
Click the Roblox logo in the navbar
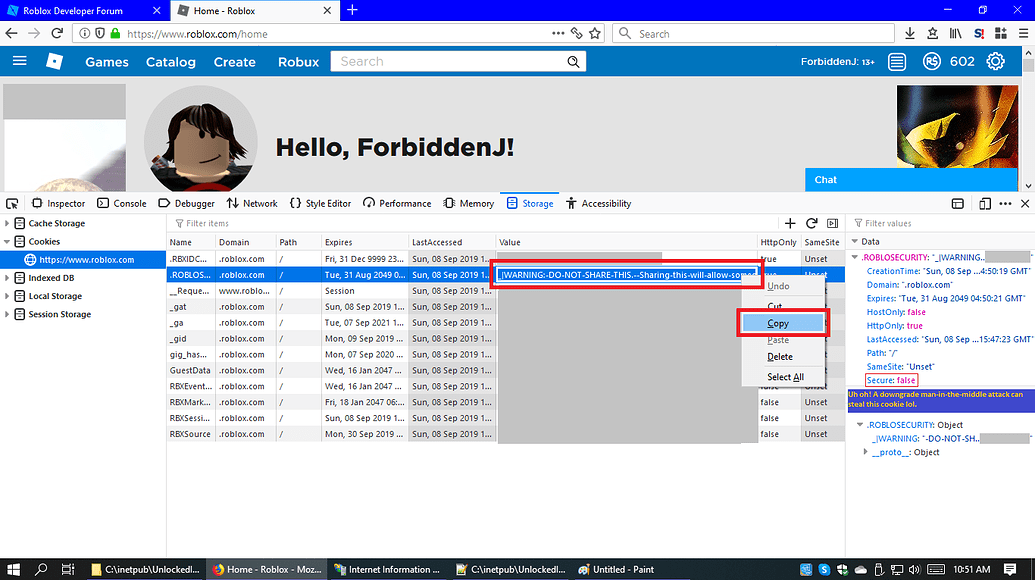tap(55, 61)
